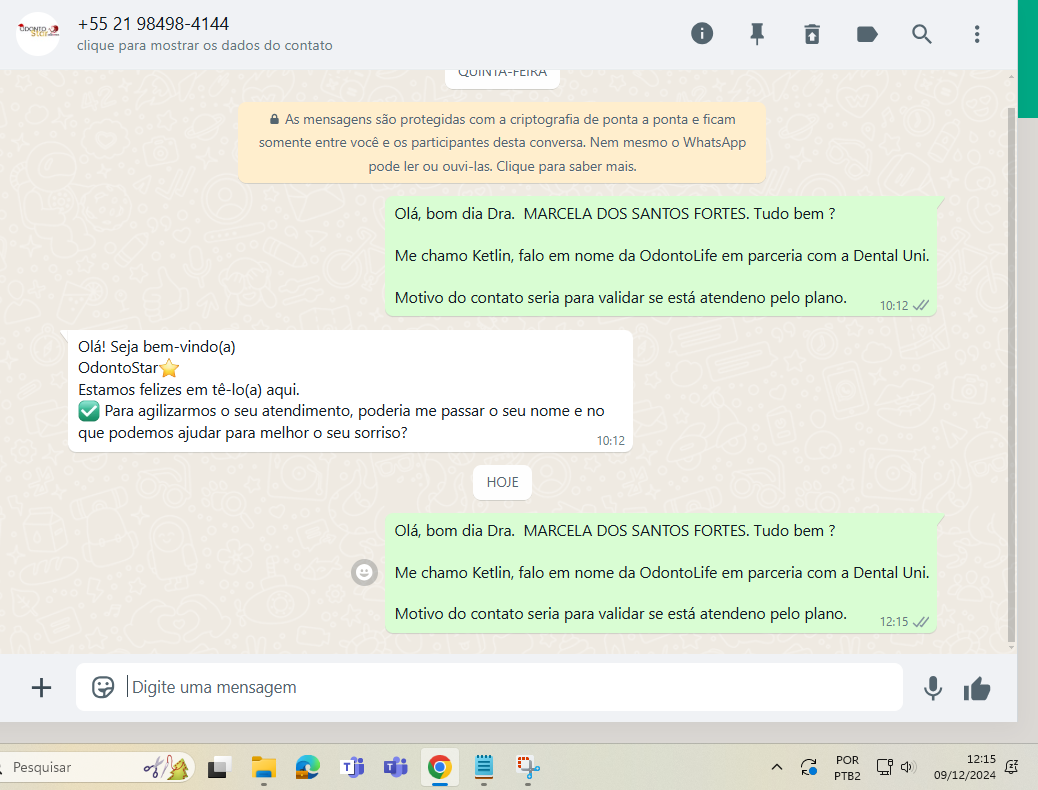
Task: Click the encryption notice to learn more
Action: tap(502, 142)
